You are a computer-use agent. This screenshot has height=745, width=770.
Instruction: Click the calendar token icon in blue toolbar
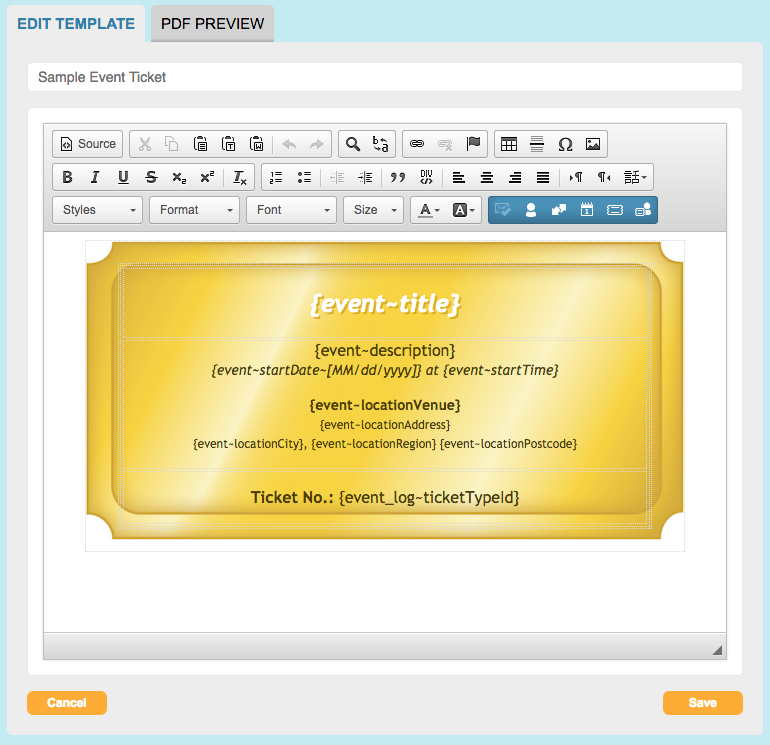pos(587,210)
